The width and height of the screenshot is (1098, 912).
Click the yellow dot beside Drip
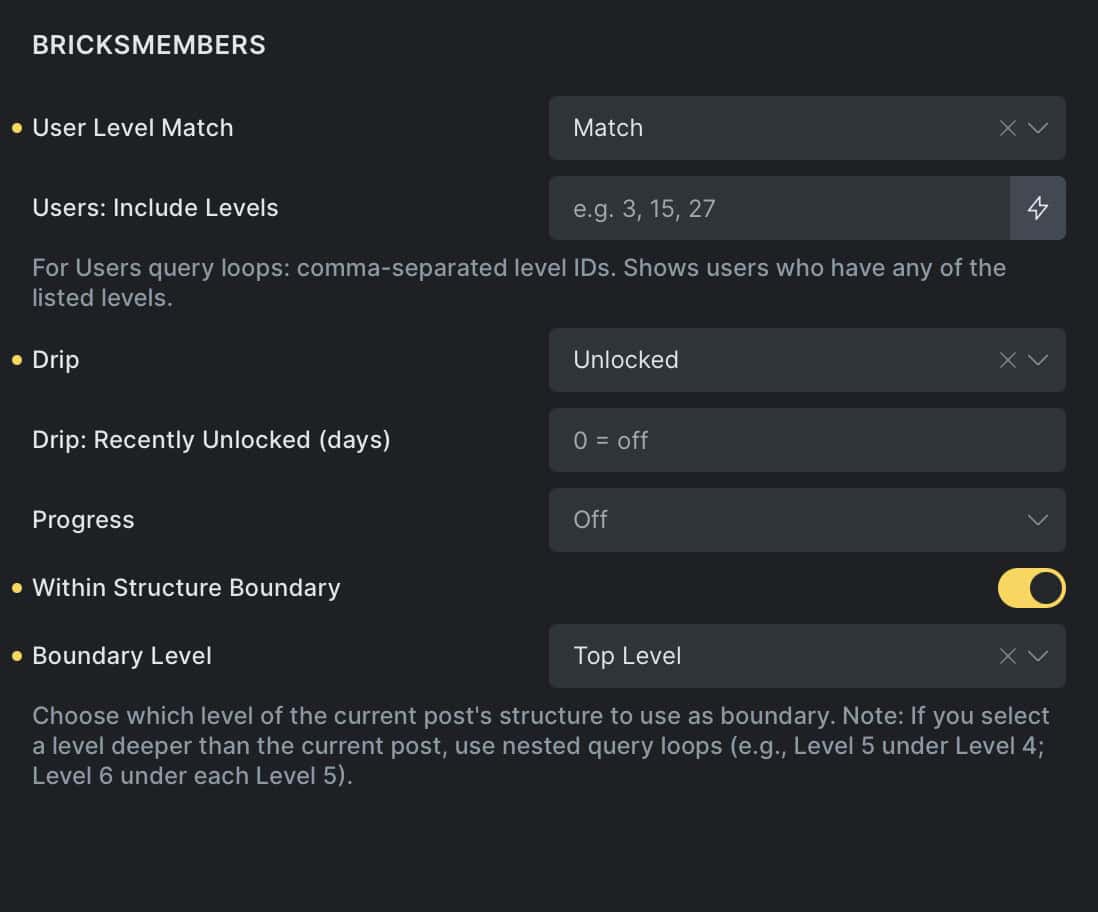pyautogui.click(x=16, y=360)
